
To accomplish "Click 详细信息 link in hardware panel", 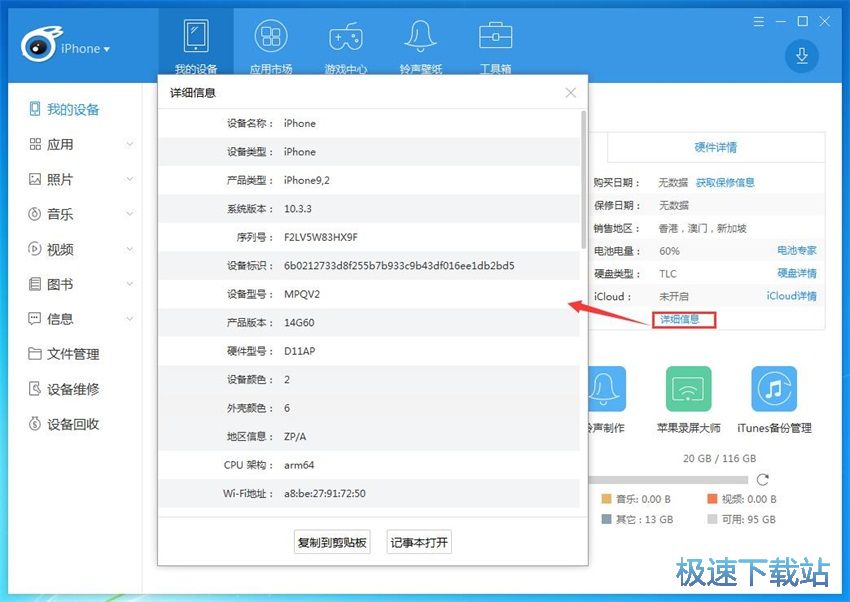I will pos(680,319).
